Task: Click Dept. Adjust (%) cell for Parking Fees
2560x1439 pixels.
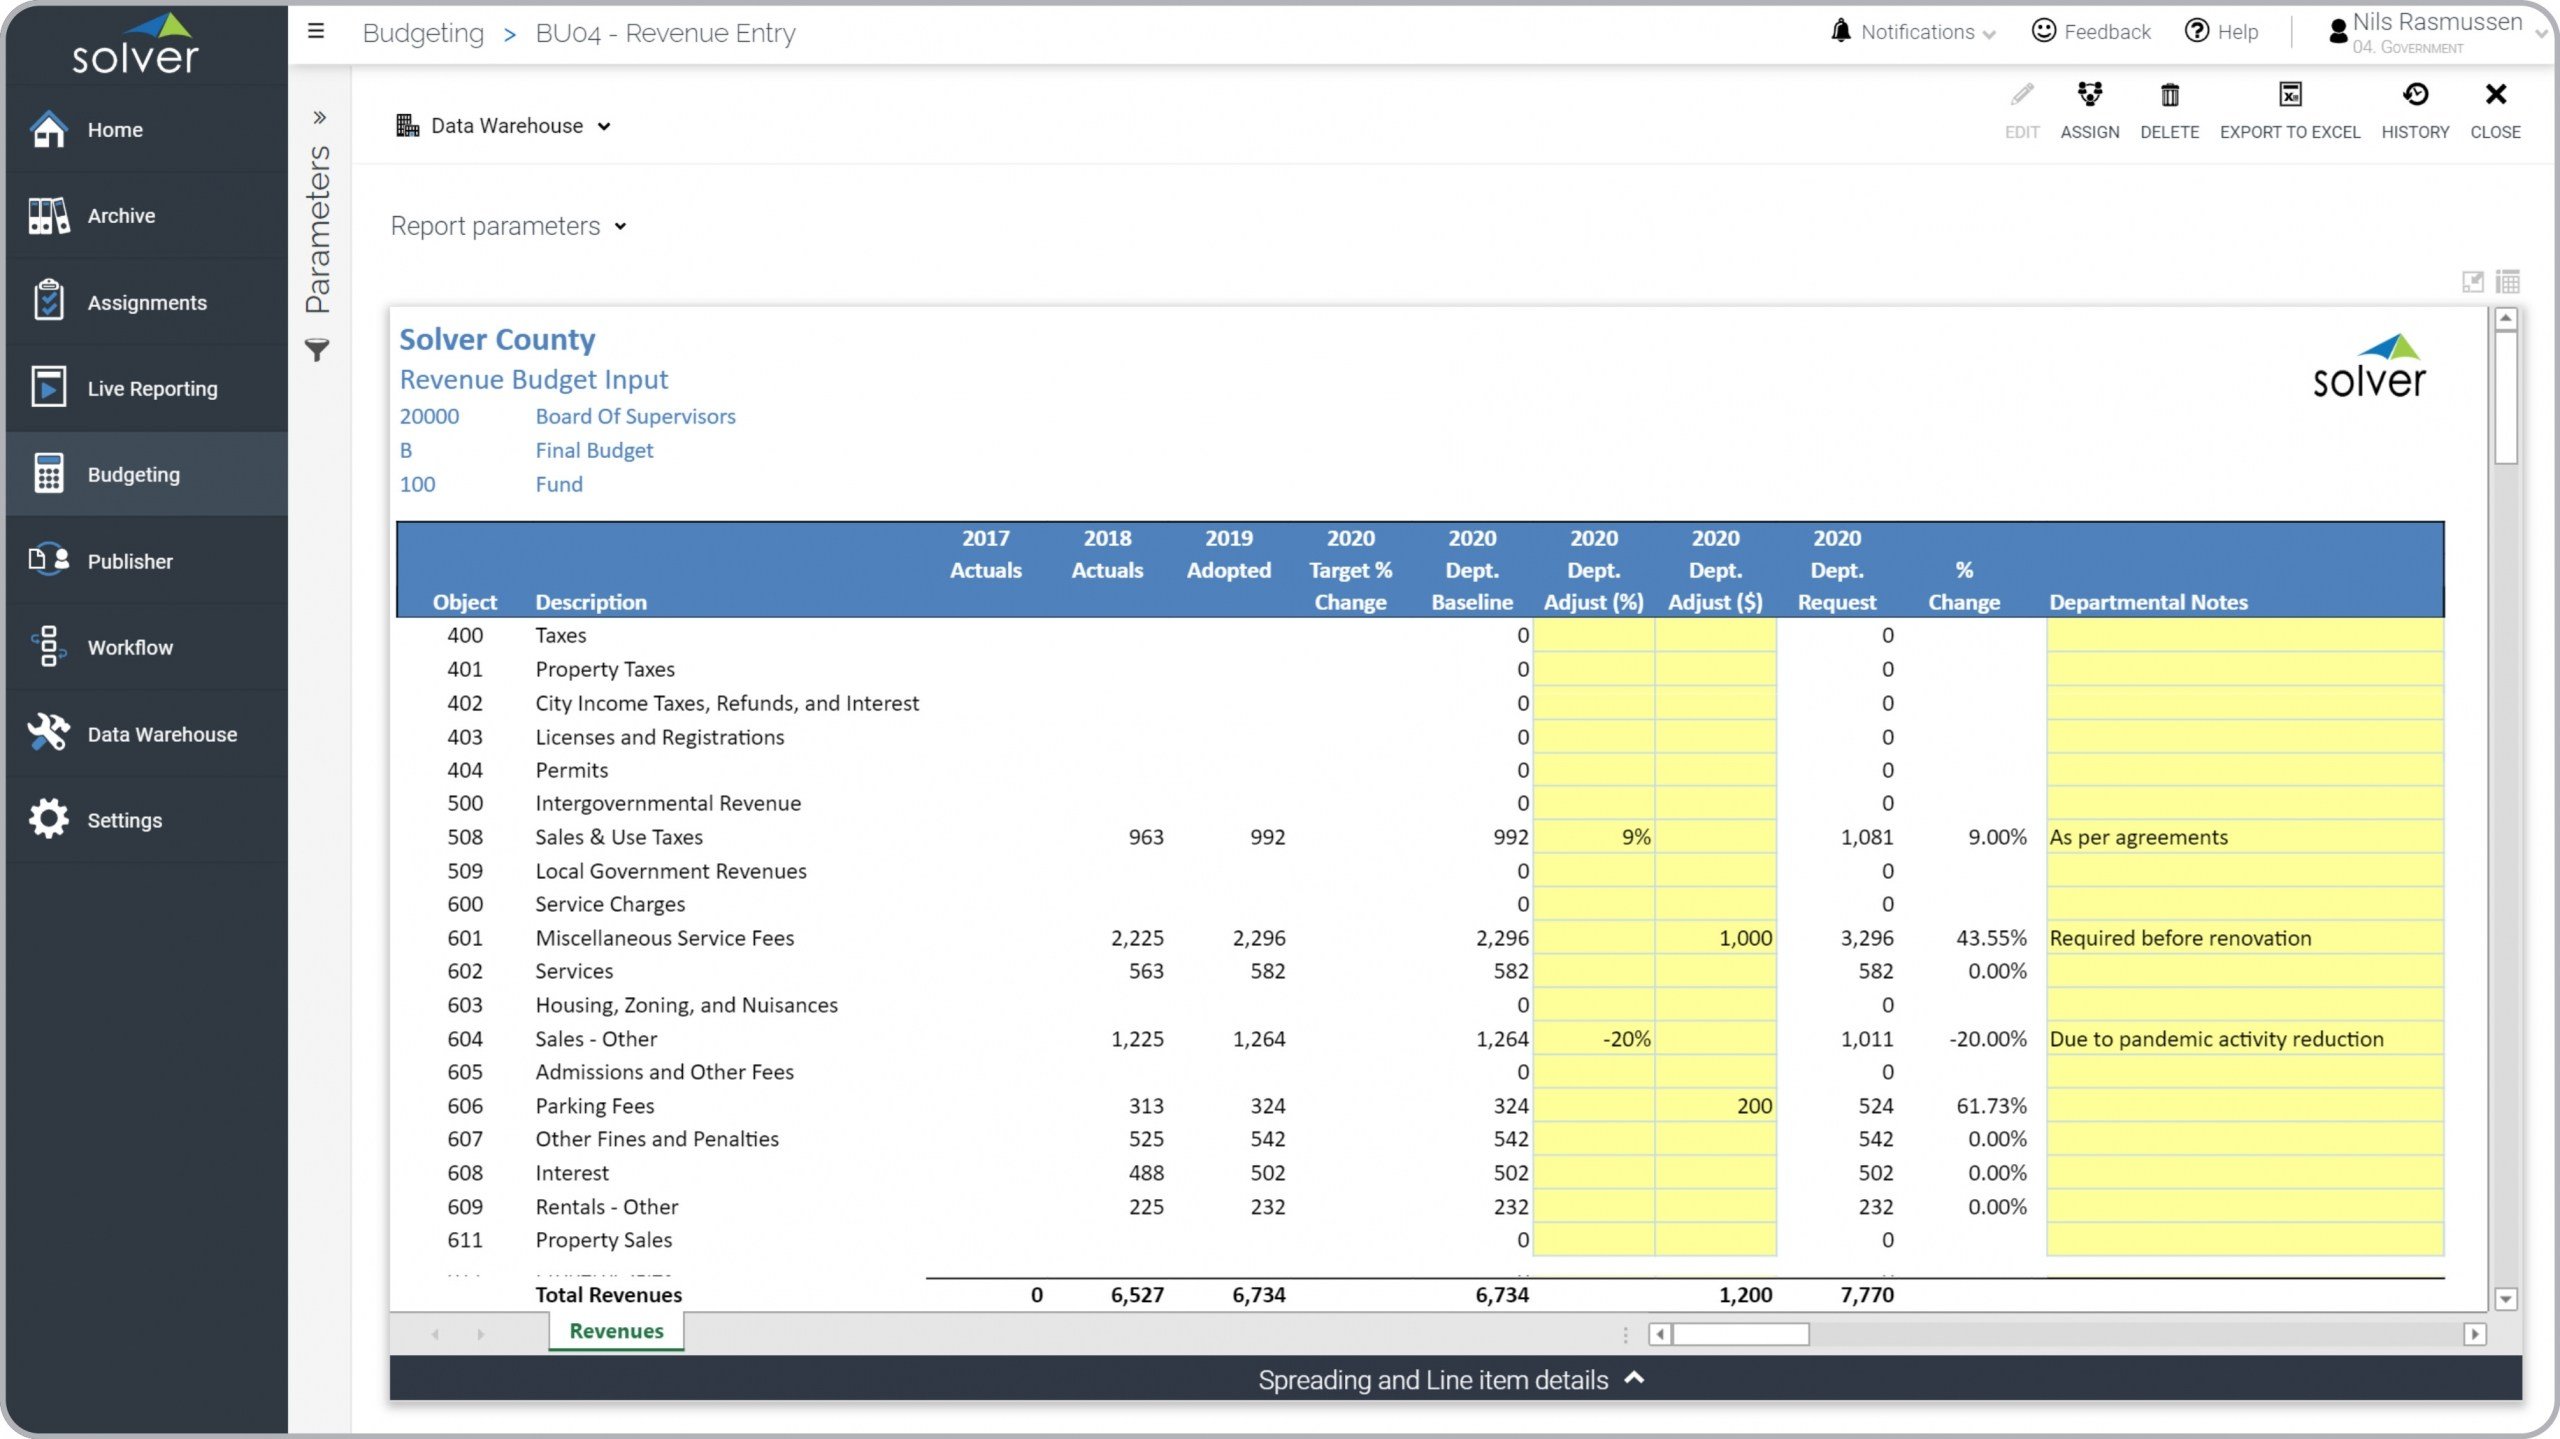Action: tap(1593, 1106)
